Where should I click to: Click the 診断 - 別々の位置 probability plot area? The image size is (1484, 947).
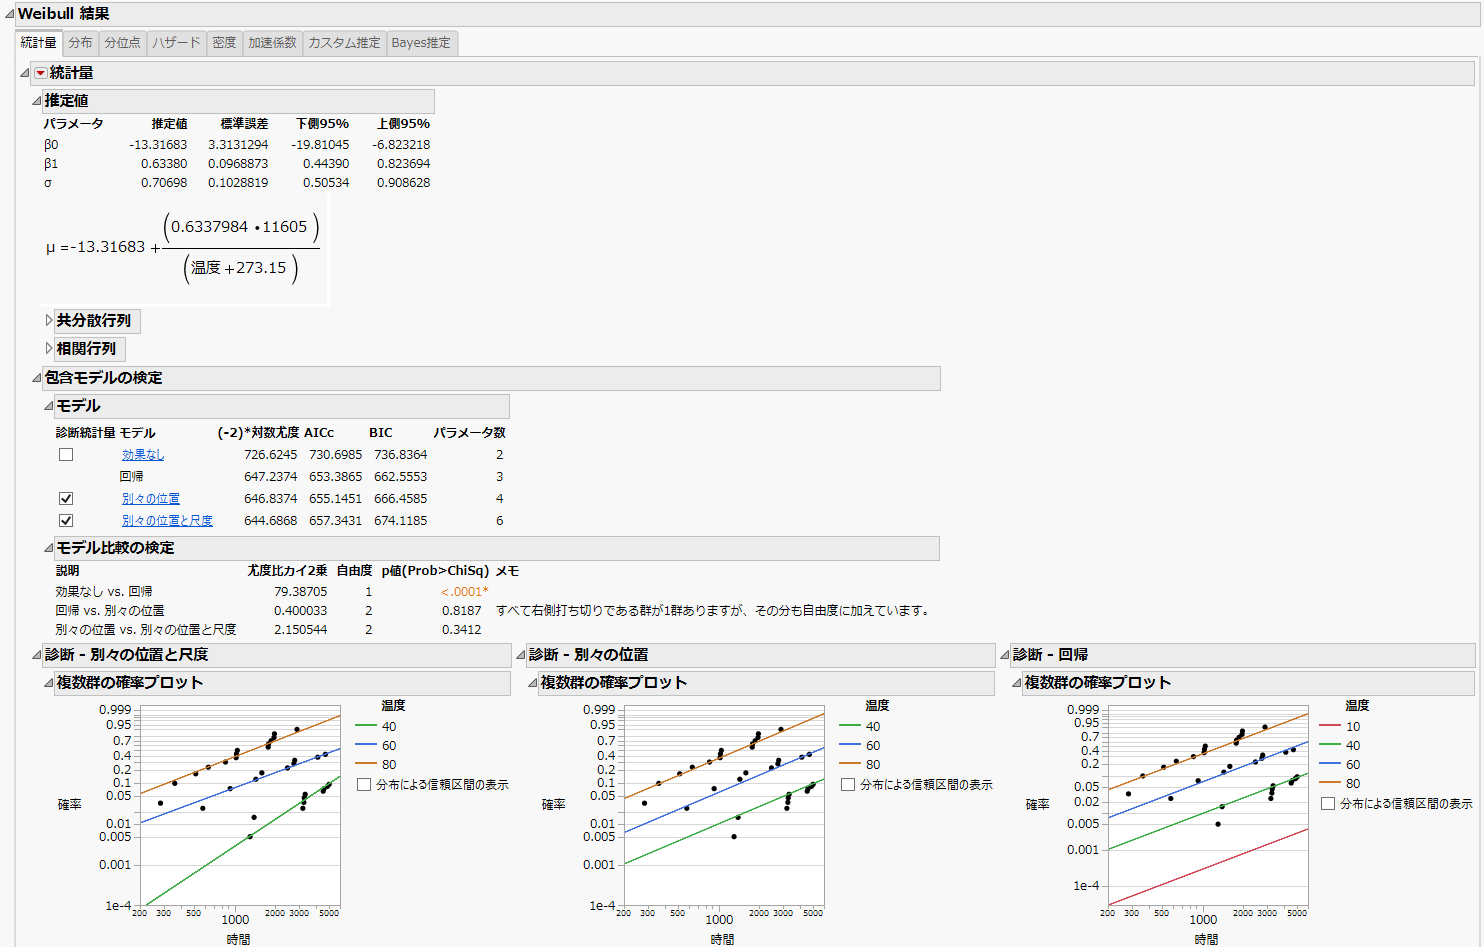(x=724, y=806)
